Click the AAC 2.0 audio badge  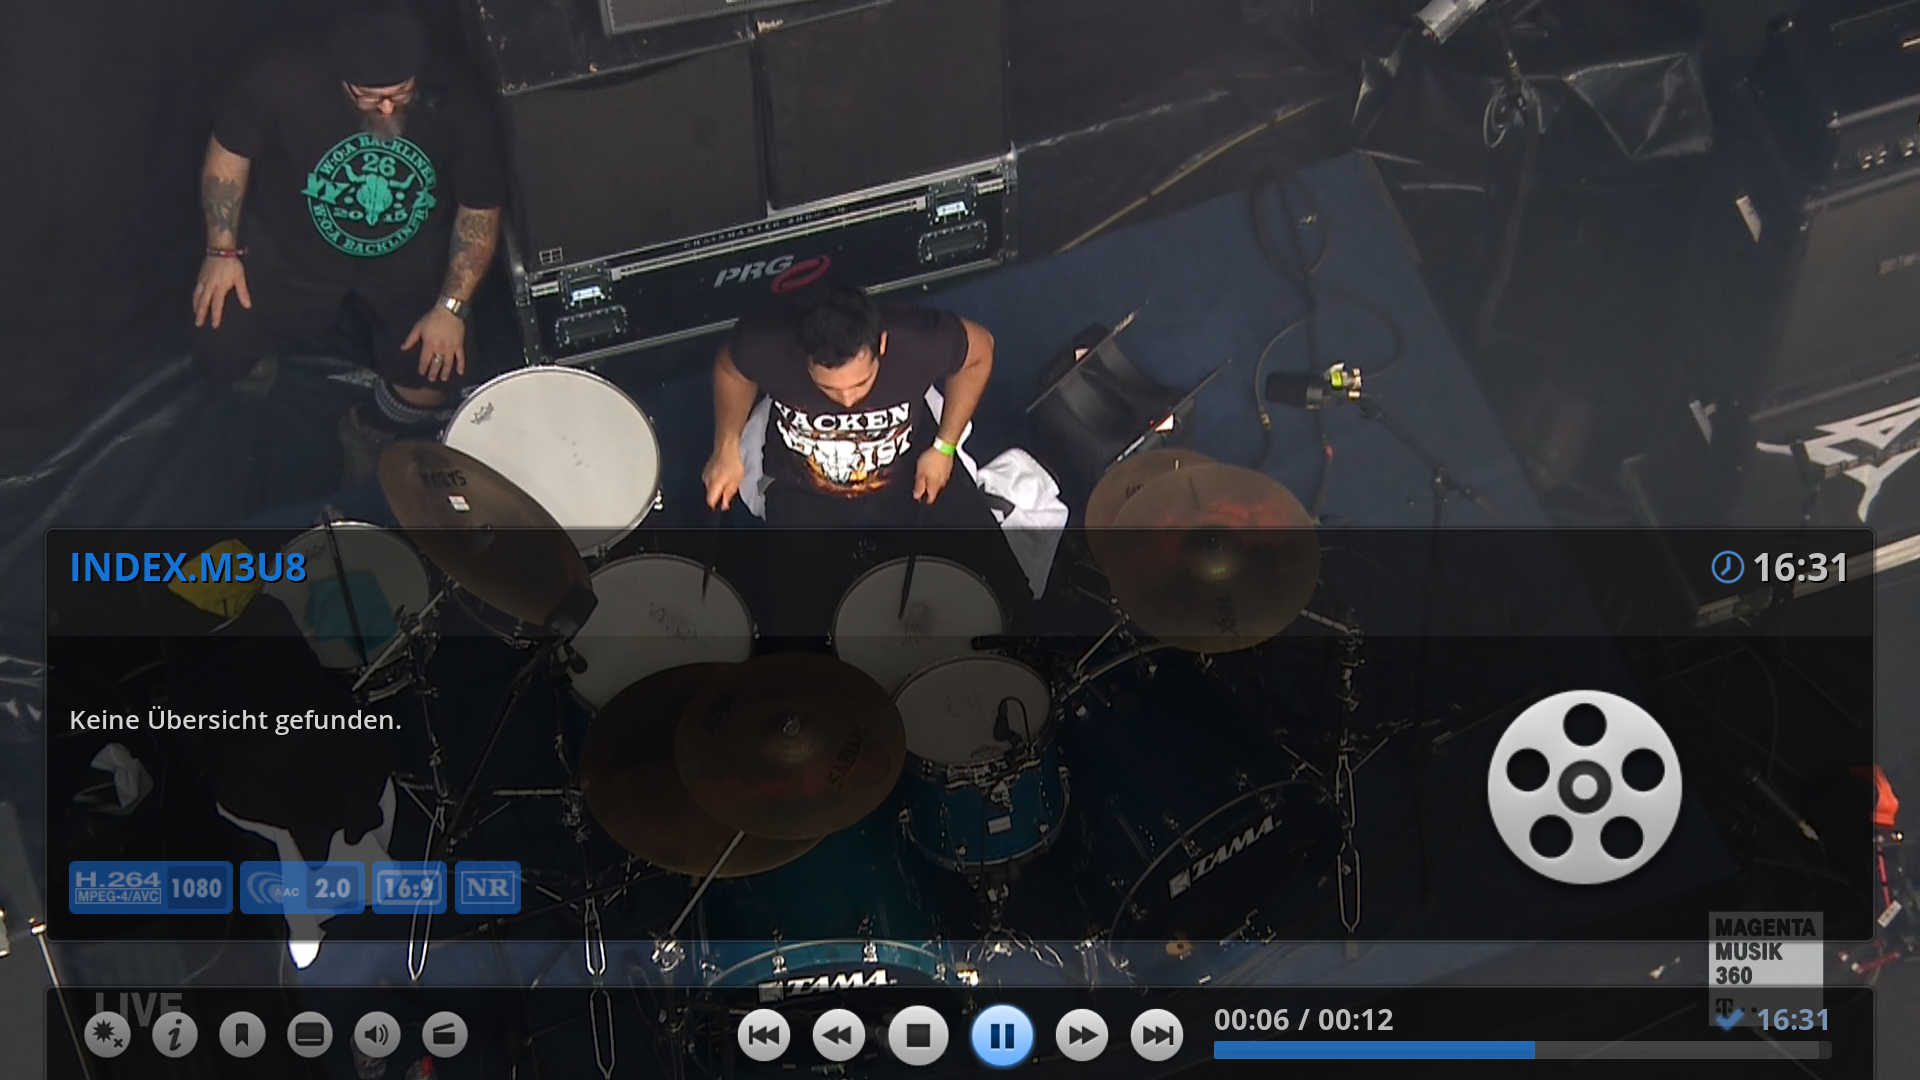click(302, 887)
